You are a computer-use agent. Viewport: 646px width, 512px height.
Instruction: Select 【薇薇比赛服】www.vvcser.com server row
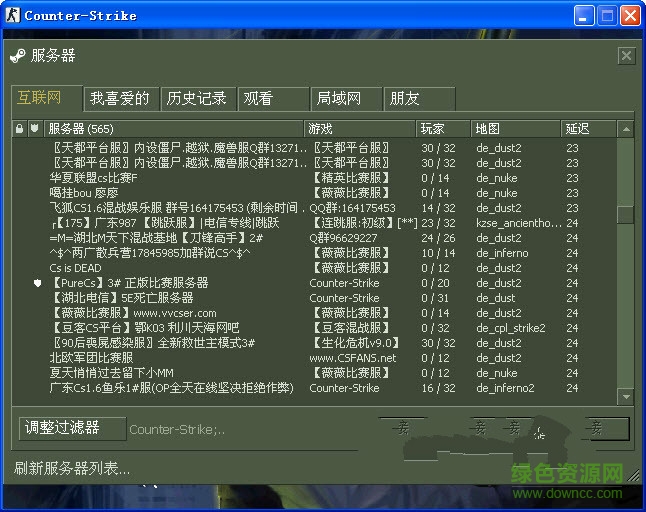point(315,313)
